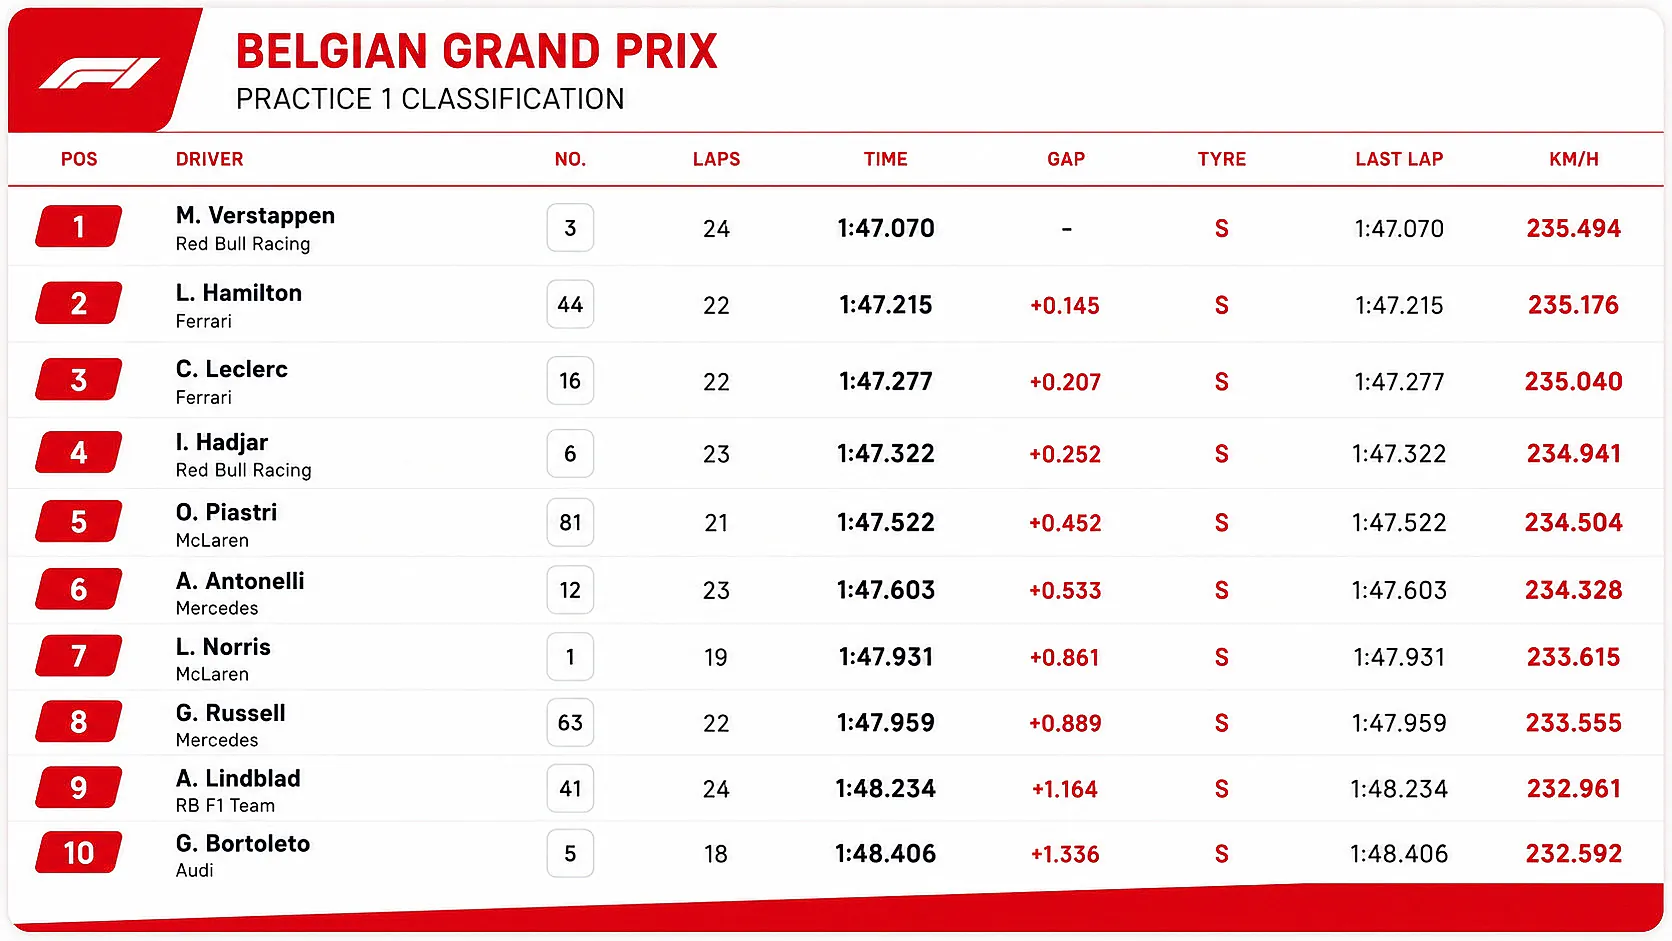This screenshot has width=1672, height=941.
Task: Click the KM/H column header
Action: point(1574,159)
